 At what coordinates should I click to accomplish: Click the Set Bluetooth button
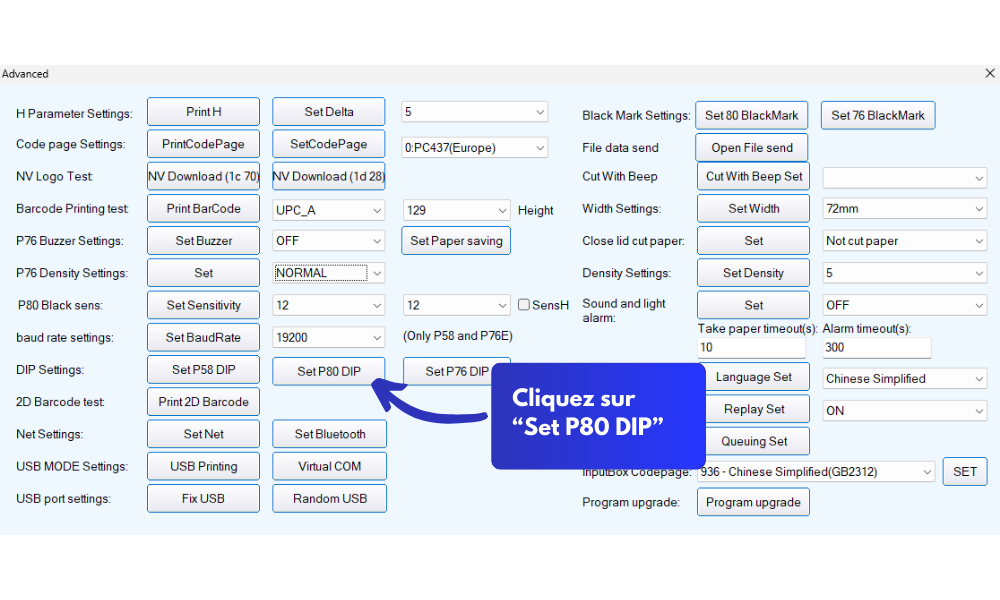(330, 434)
